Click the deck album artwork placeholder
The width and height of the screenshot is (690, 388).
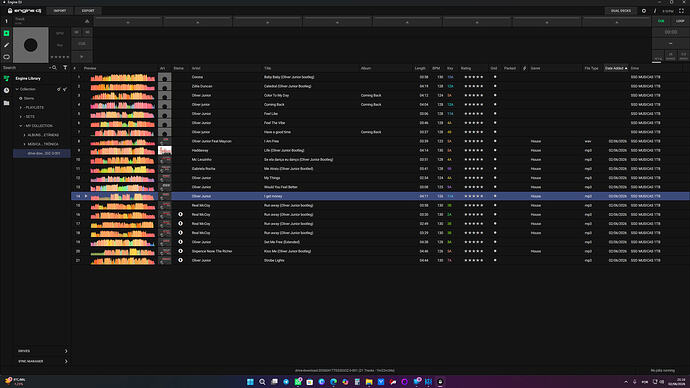click(x=30, y=45)
